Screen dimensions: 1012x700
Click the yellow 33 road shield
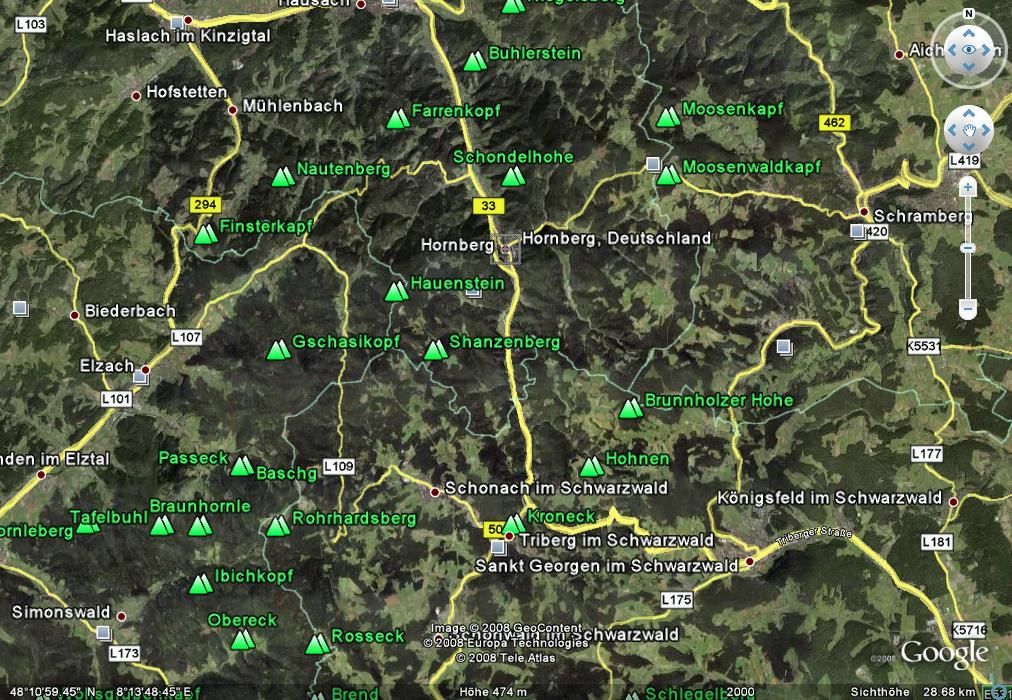click(486, 205)
